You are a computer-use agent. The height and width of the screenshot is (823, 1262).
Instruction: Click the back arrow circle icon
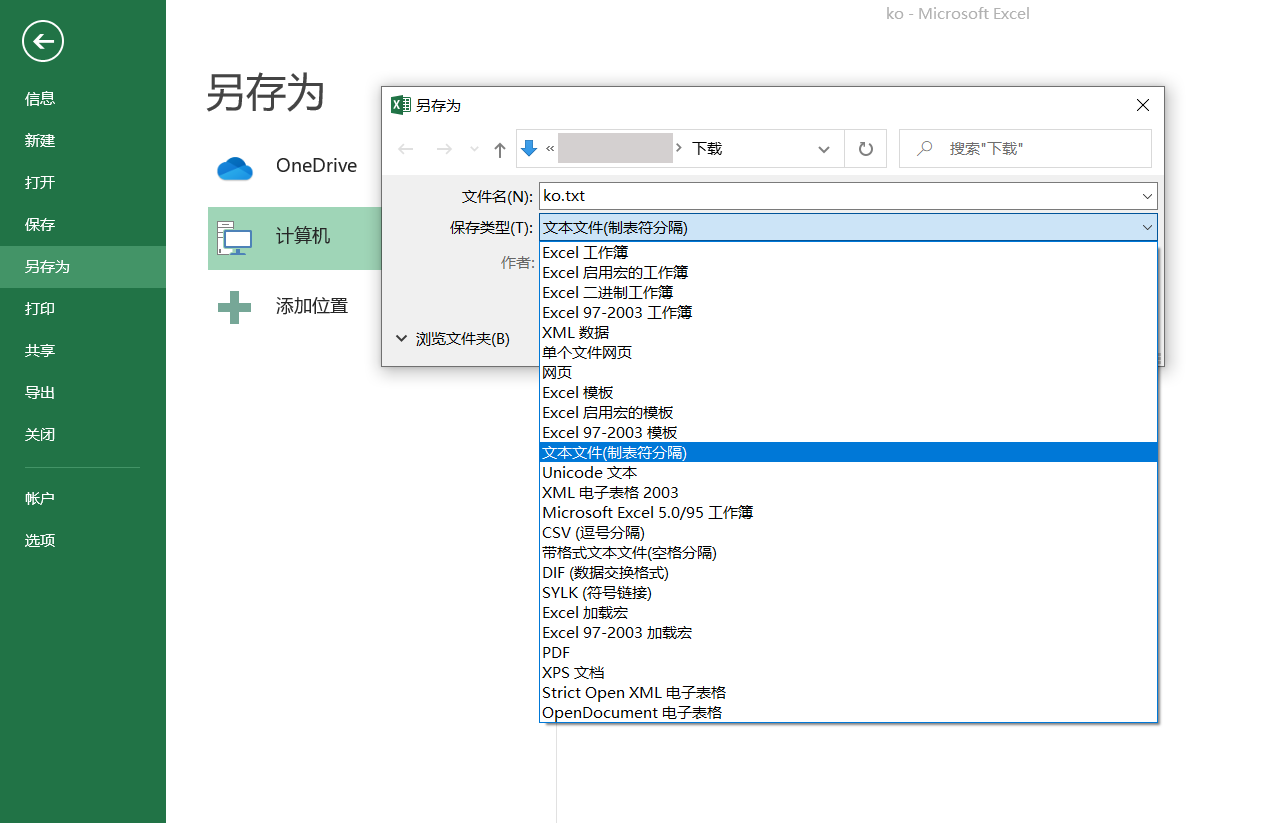tap(42, 41)
